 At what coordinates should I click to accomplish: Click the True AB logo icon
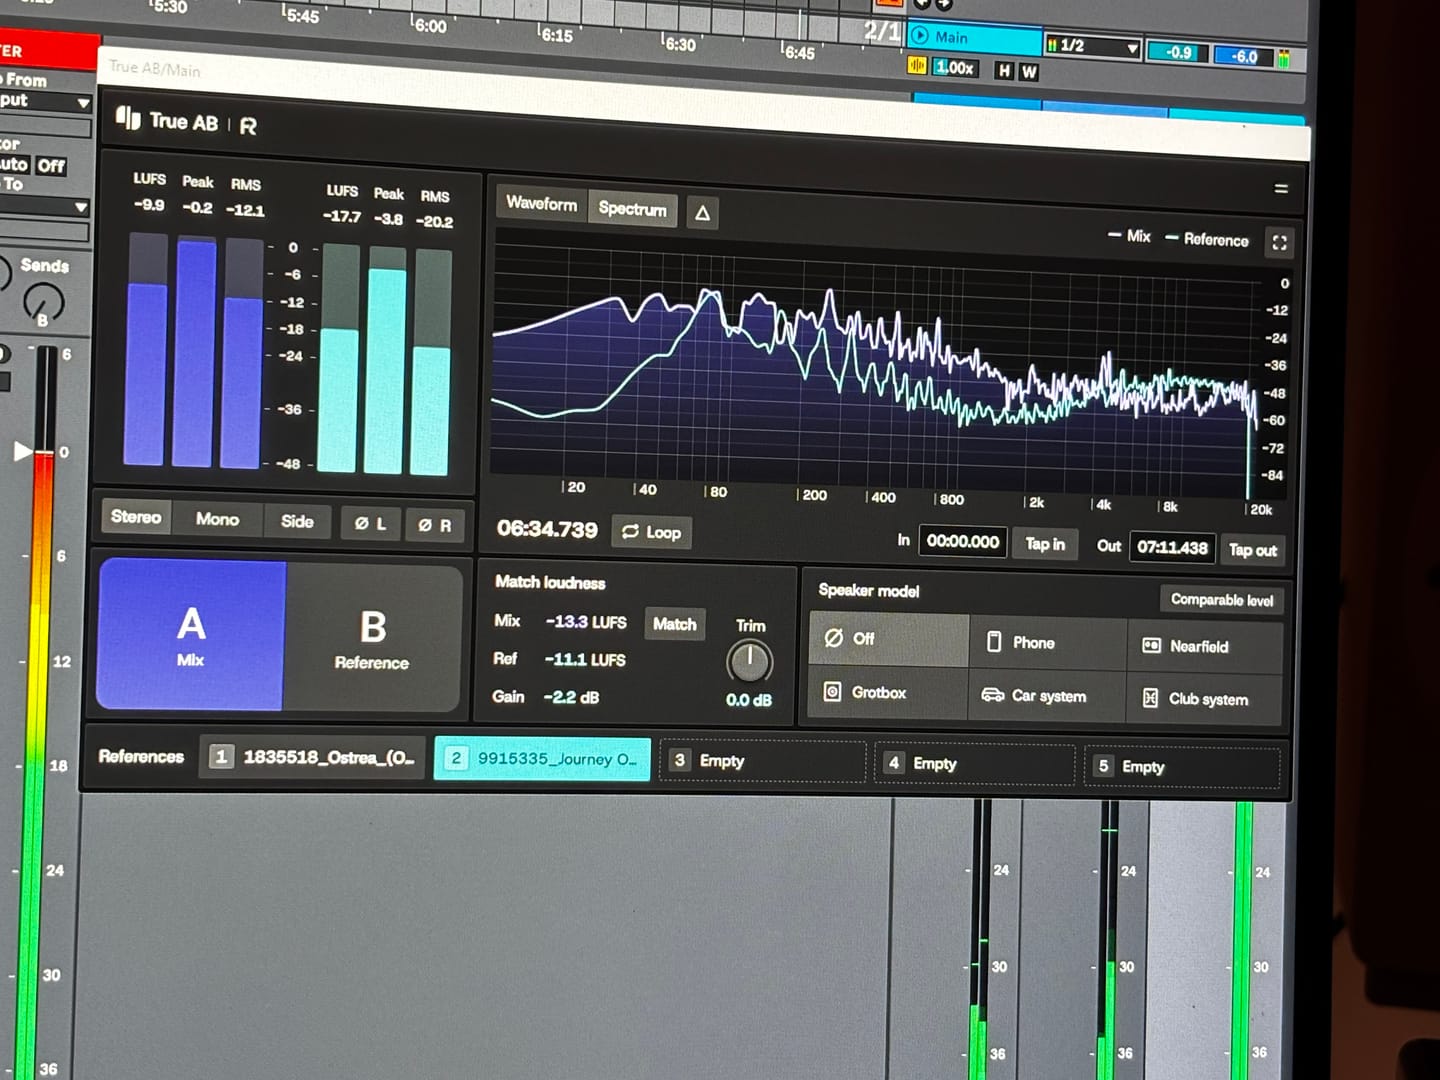(x=128, y=119)
